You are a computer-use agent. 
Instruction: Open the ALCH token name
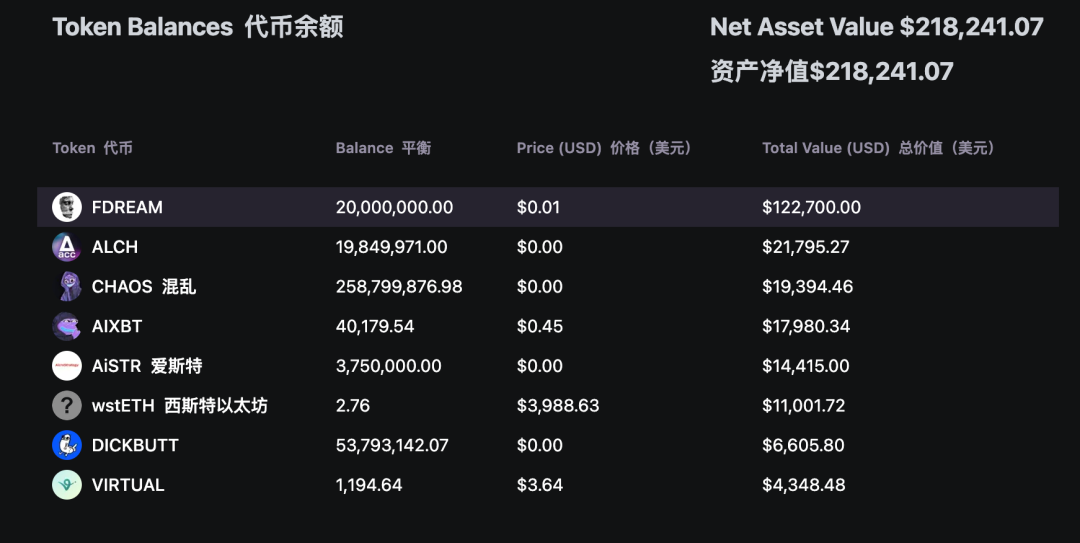pos(115,247)
